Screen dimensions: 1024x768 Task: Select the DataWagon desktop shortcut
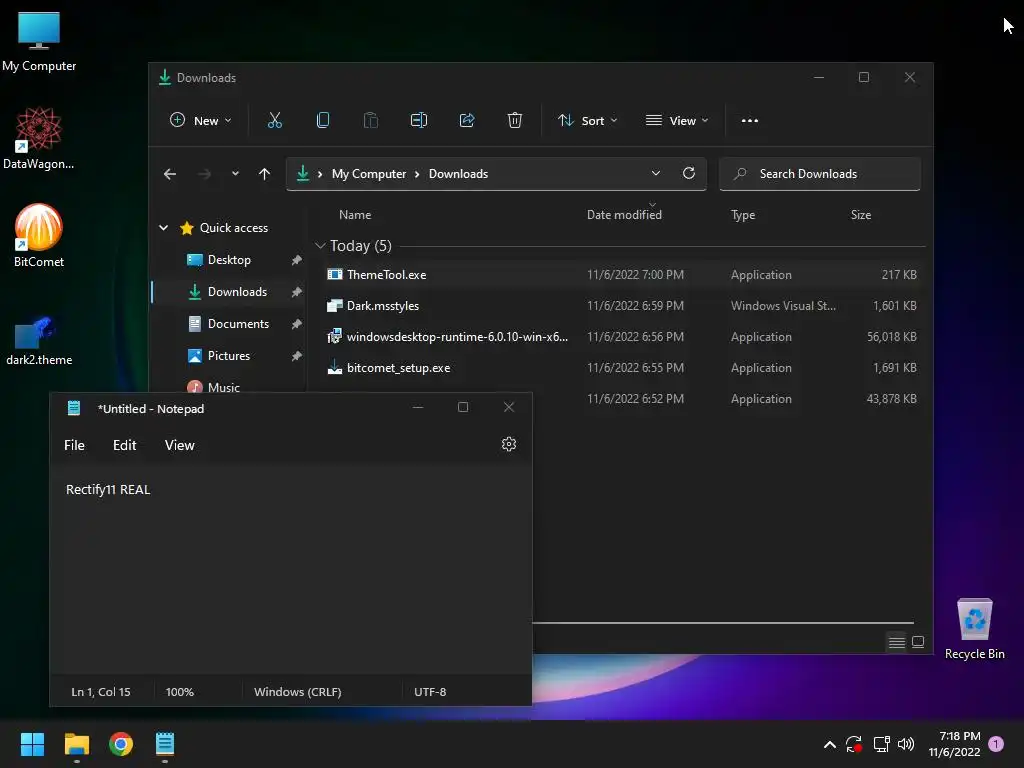point(39,139)
